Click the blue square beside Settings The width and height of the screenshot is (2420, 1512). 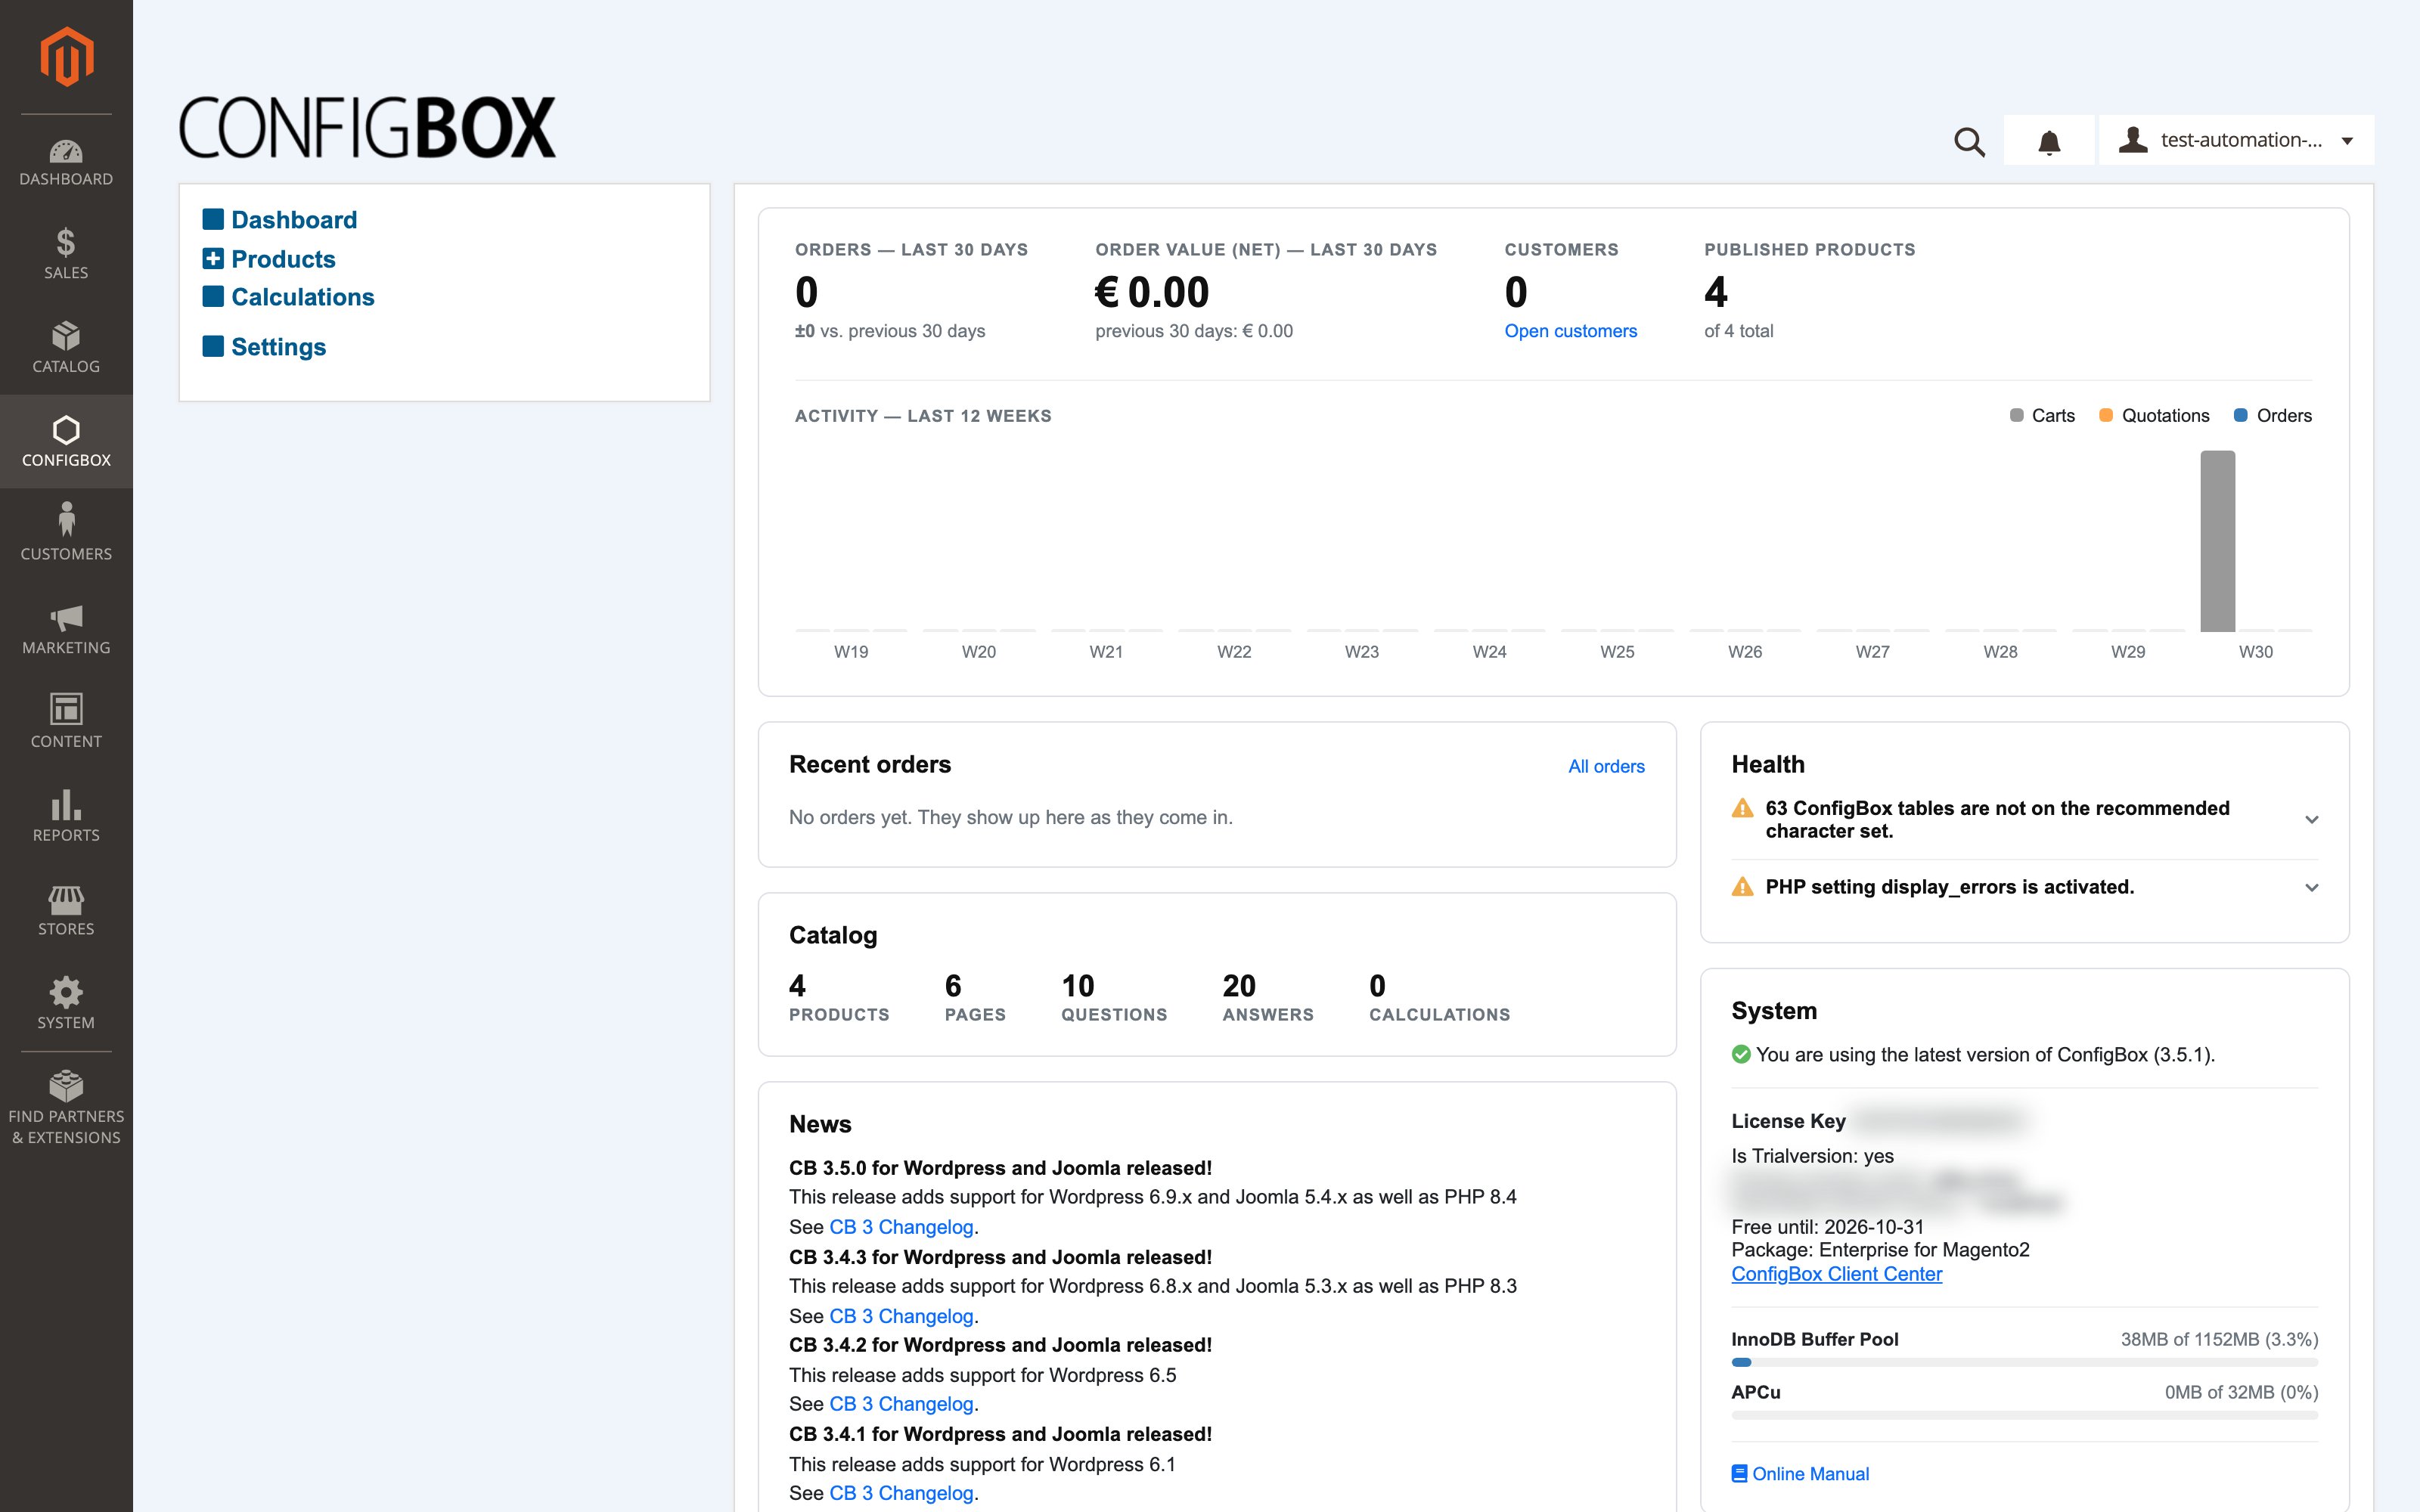[x=213, y=346]
